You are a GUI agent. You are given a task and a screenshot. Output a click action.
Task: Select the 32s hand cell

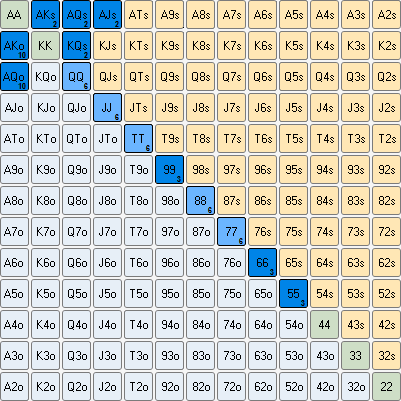[x=386, y=356]
